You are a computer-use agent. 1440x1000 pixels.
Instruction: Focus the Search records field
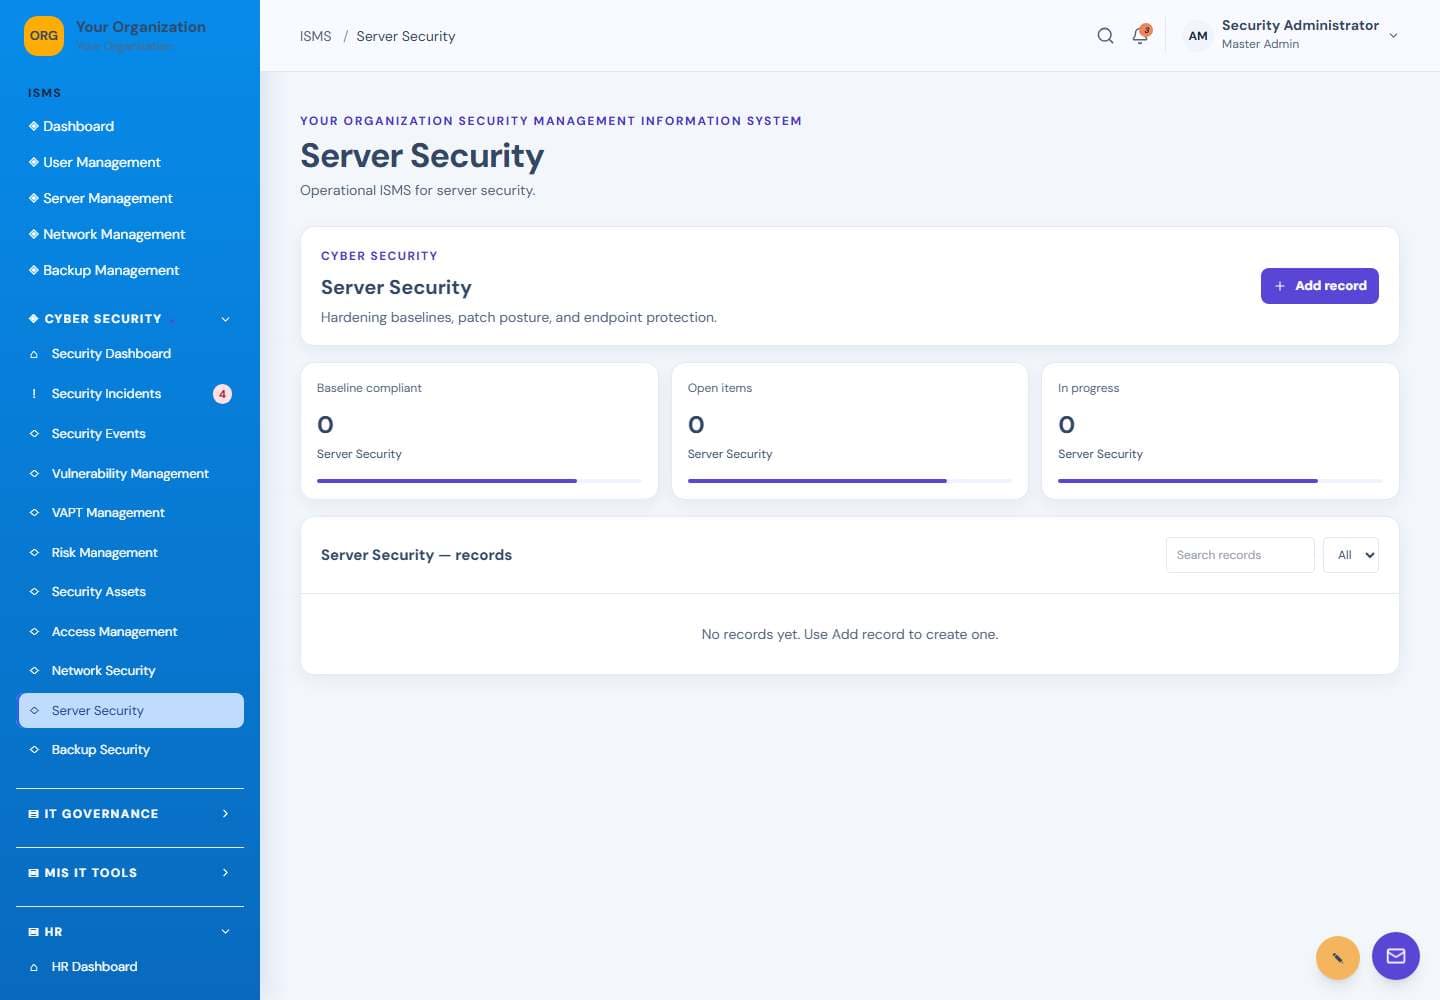1240,555
